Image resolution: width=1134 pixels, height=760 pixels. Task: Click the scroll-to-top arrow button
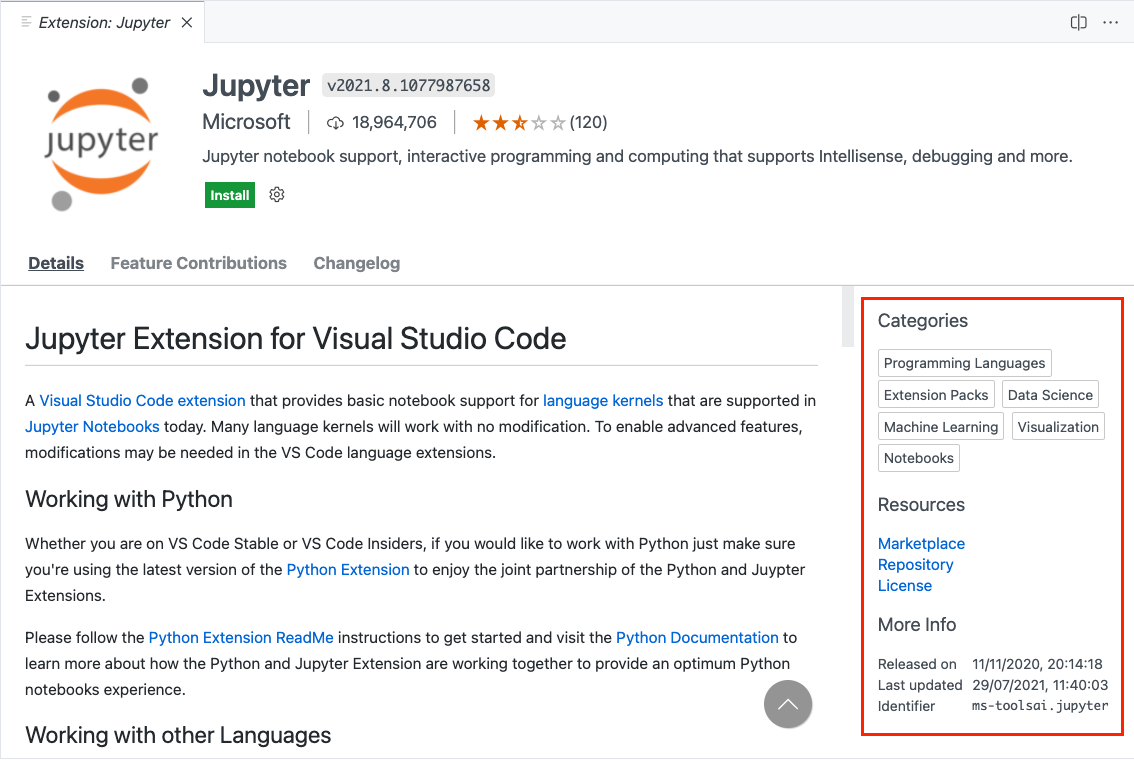[788, 704]
